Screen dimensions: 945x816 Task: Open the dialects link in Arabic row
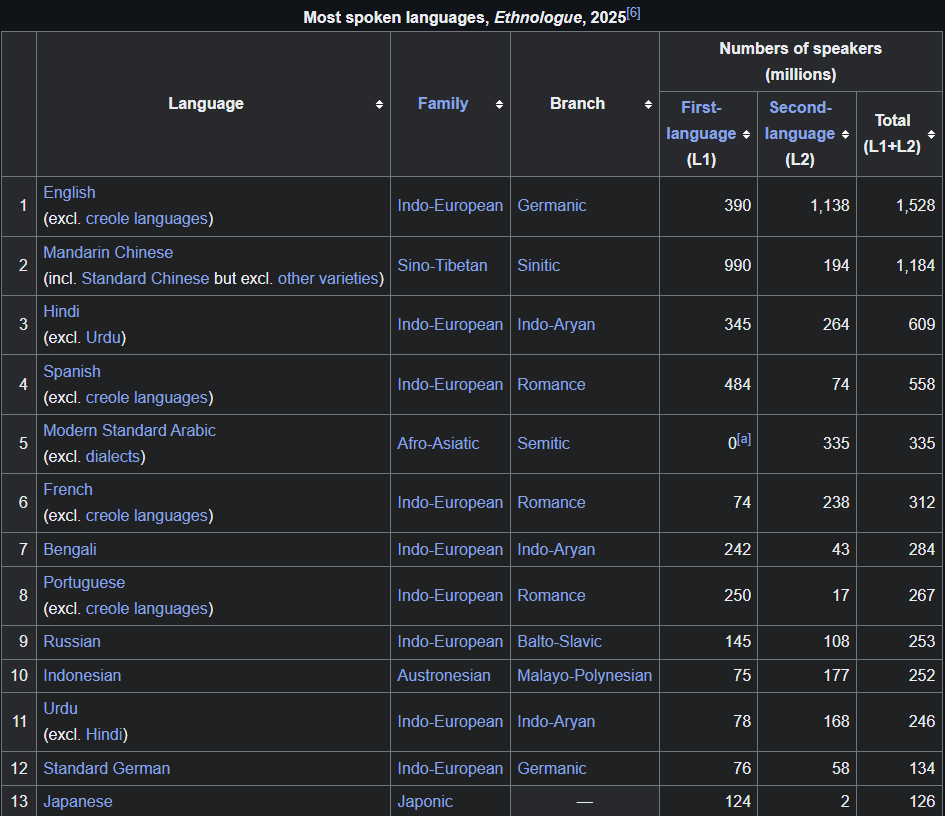[113, 457]
